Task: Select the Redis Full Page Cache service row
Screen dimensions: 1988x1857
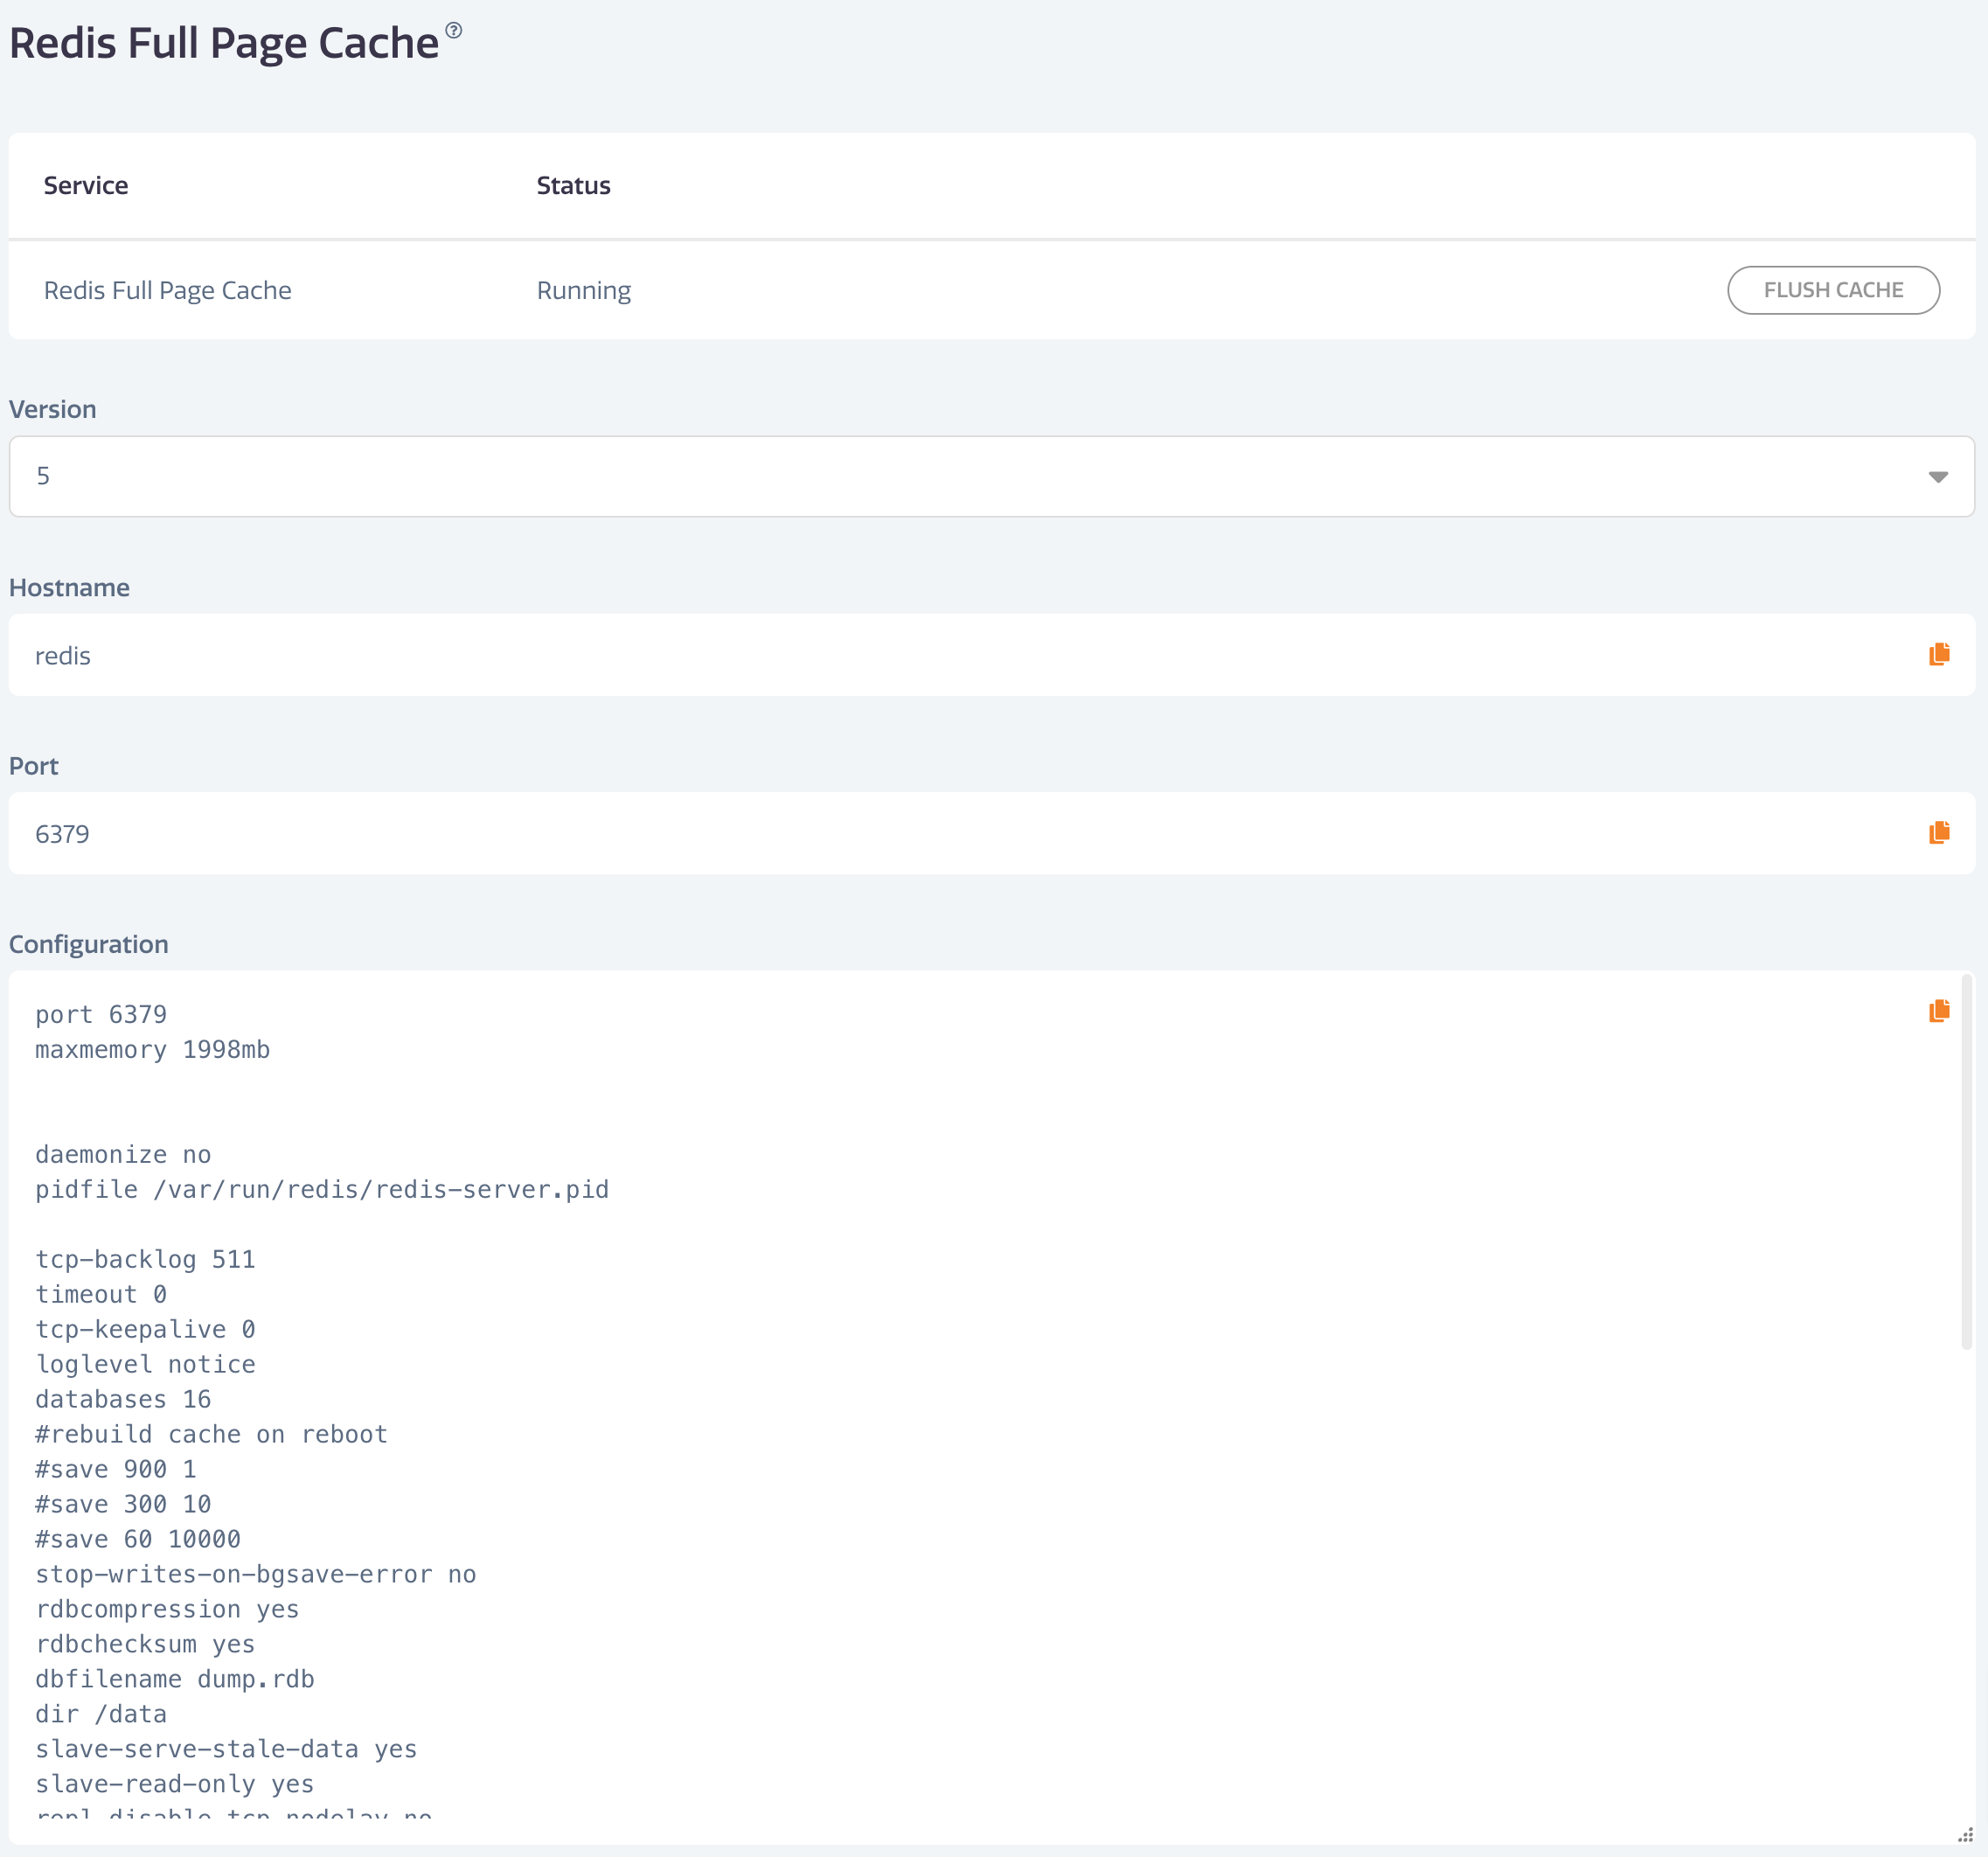Action: pyautogui.click(x=991, y=290)
